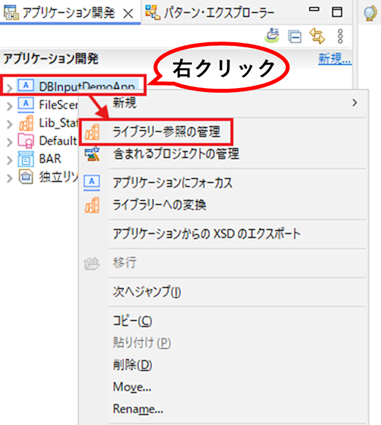This screenshot has width=381, height=425.
Task: Click the ライブラリーへの変換 icon
Action: [x=92, y=205]
